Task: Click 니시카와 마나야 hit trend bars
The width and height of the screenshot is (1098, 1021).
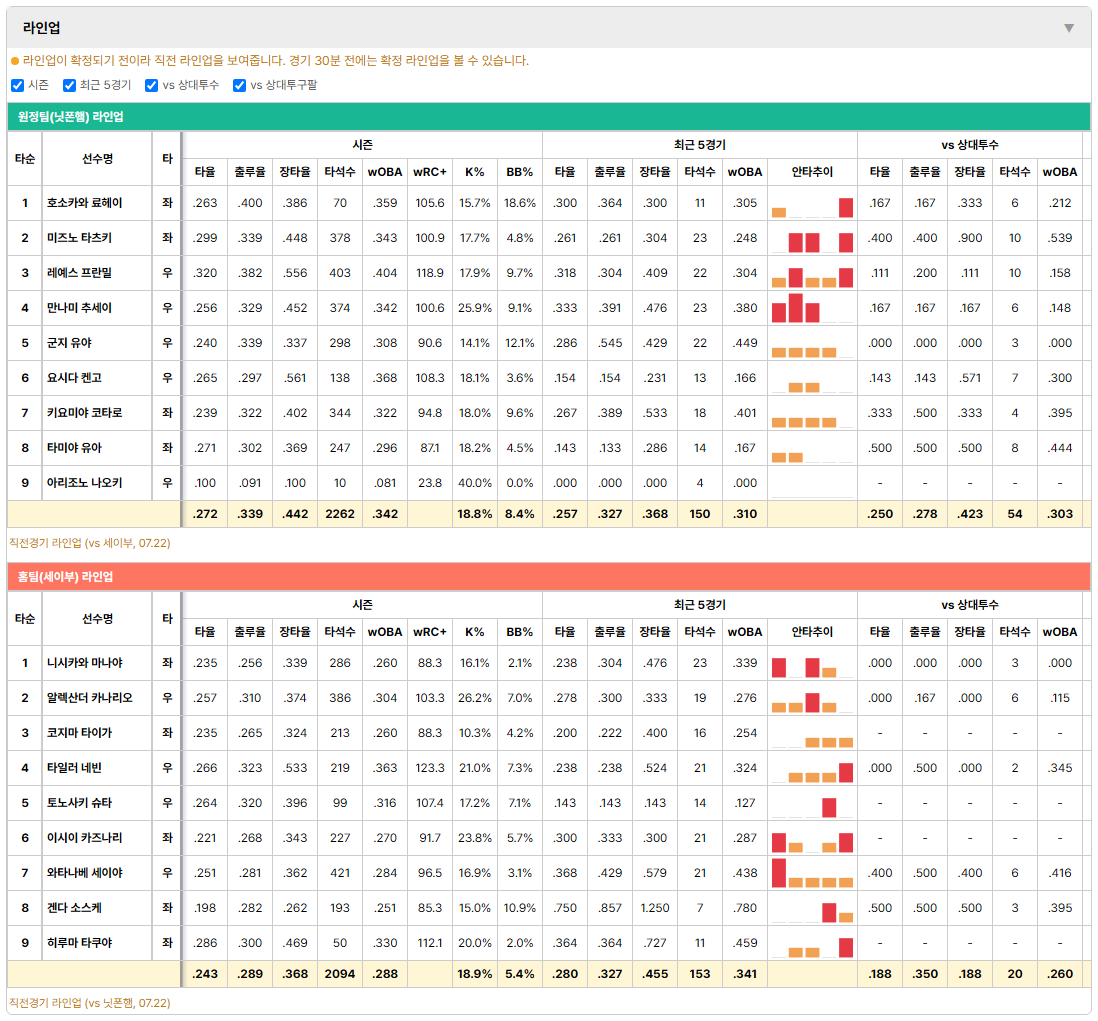Action: tap(812, 663)
